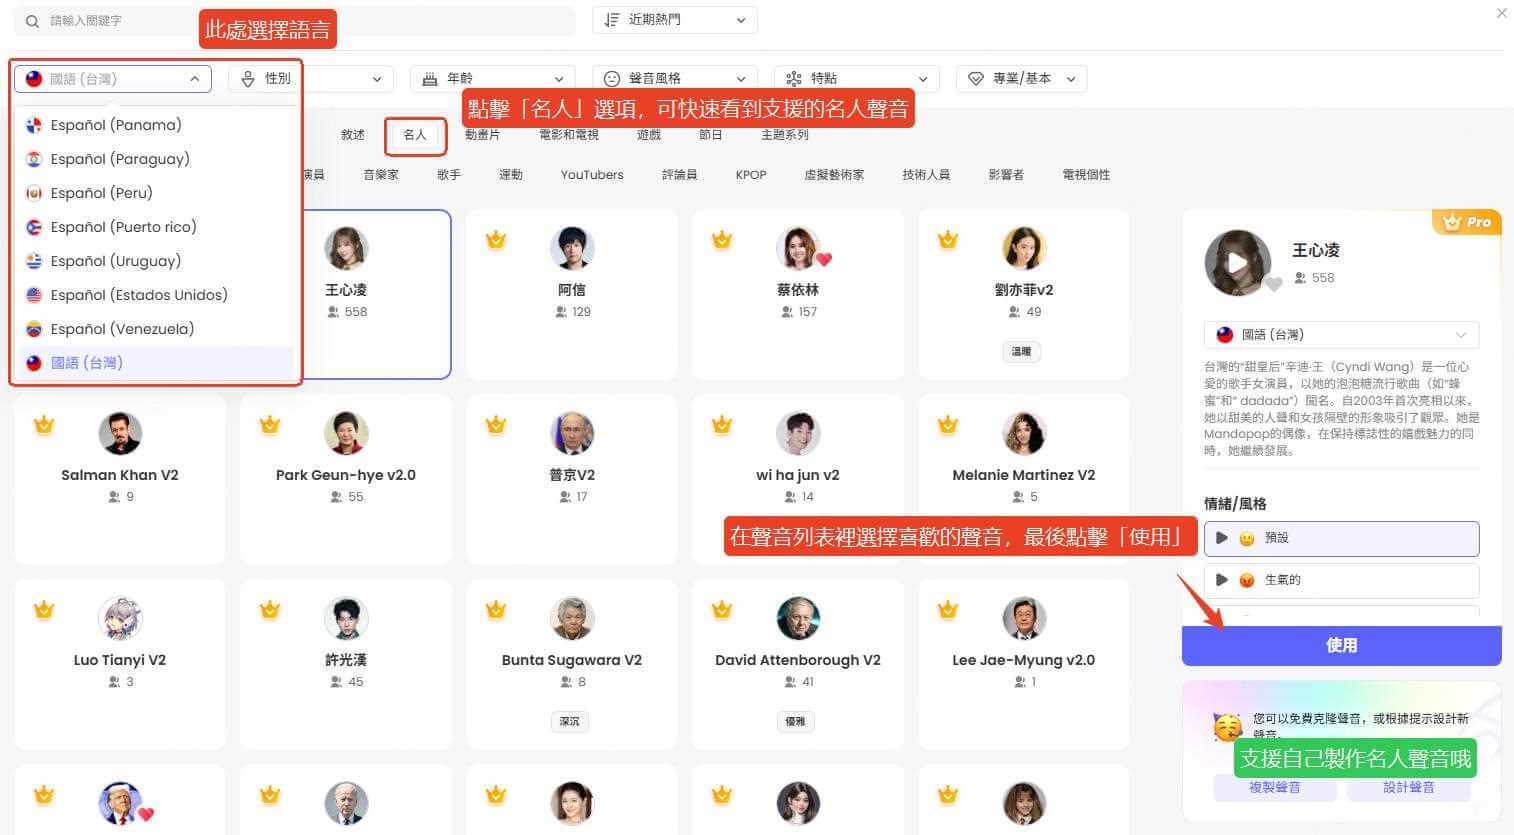Filter by 電視個性 subcategory

coord(1086,175)
